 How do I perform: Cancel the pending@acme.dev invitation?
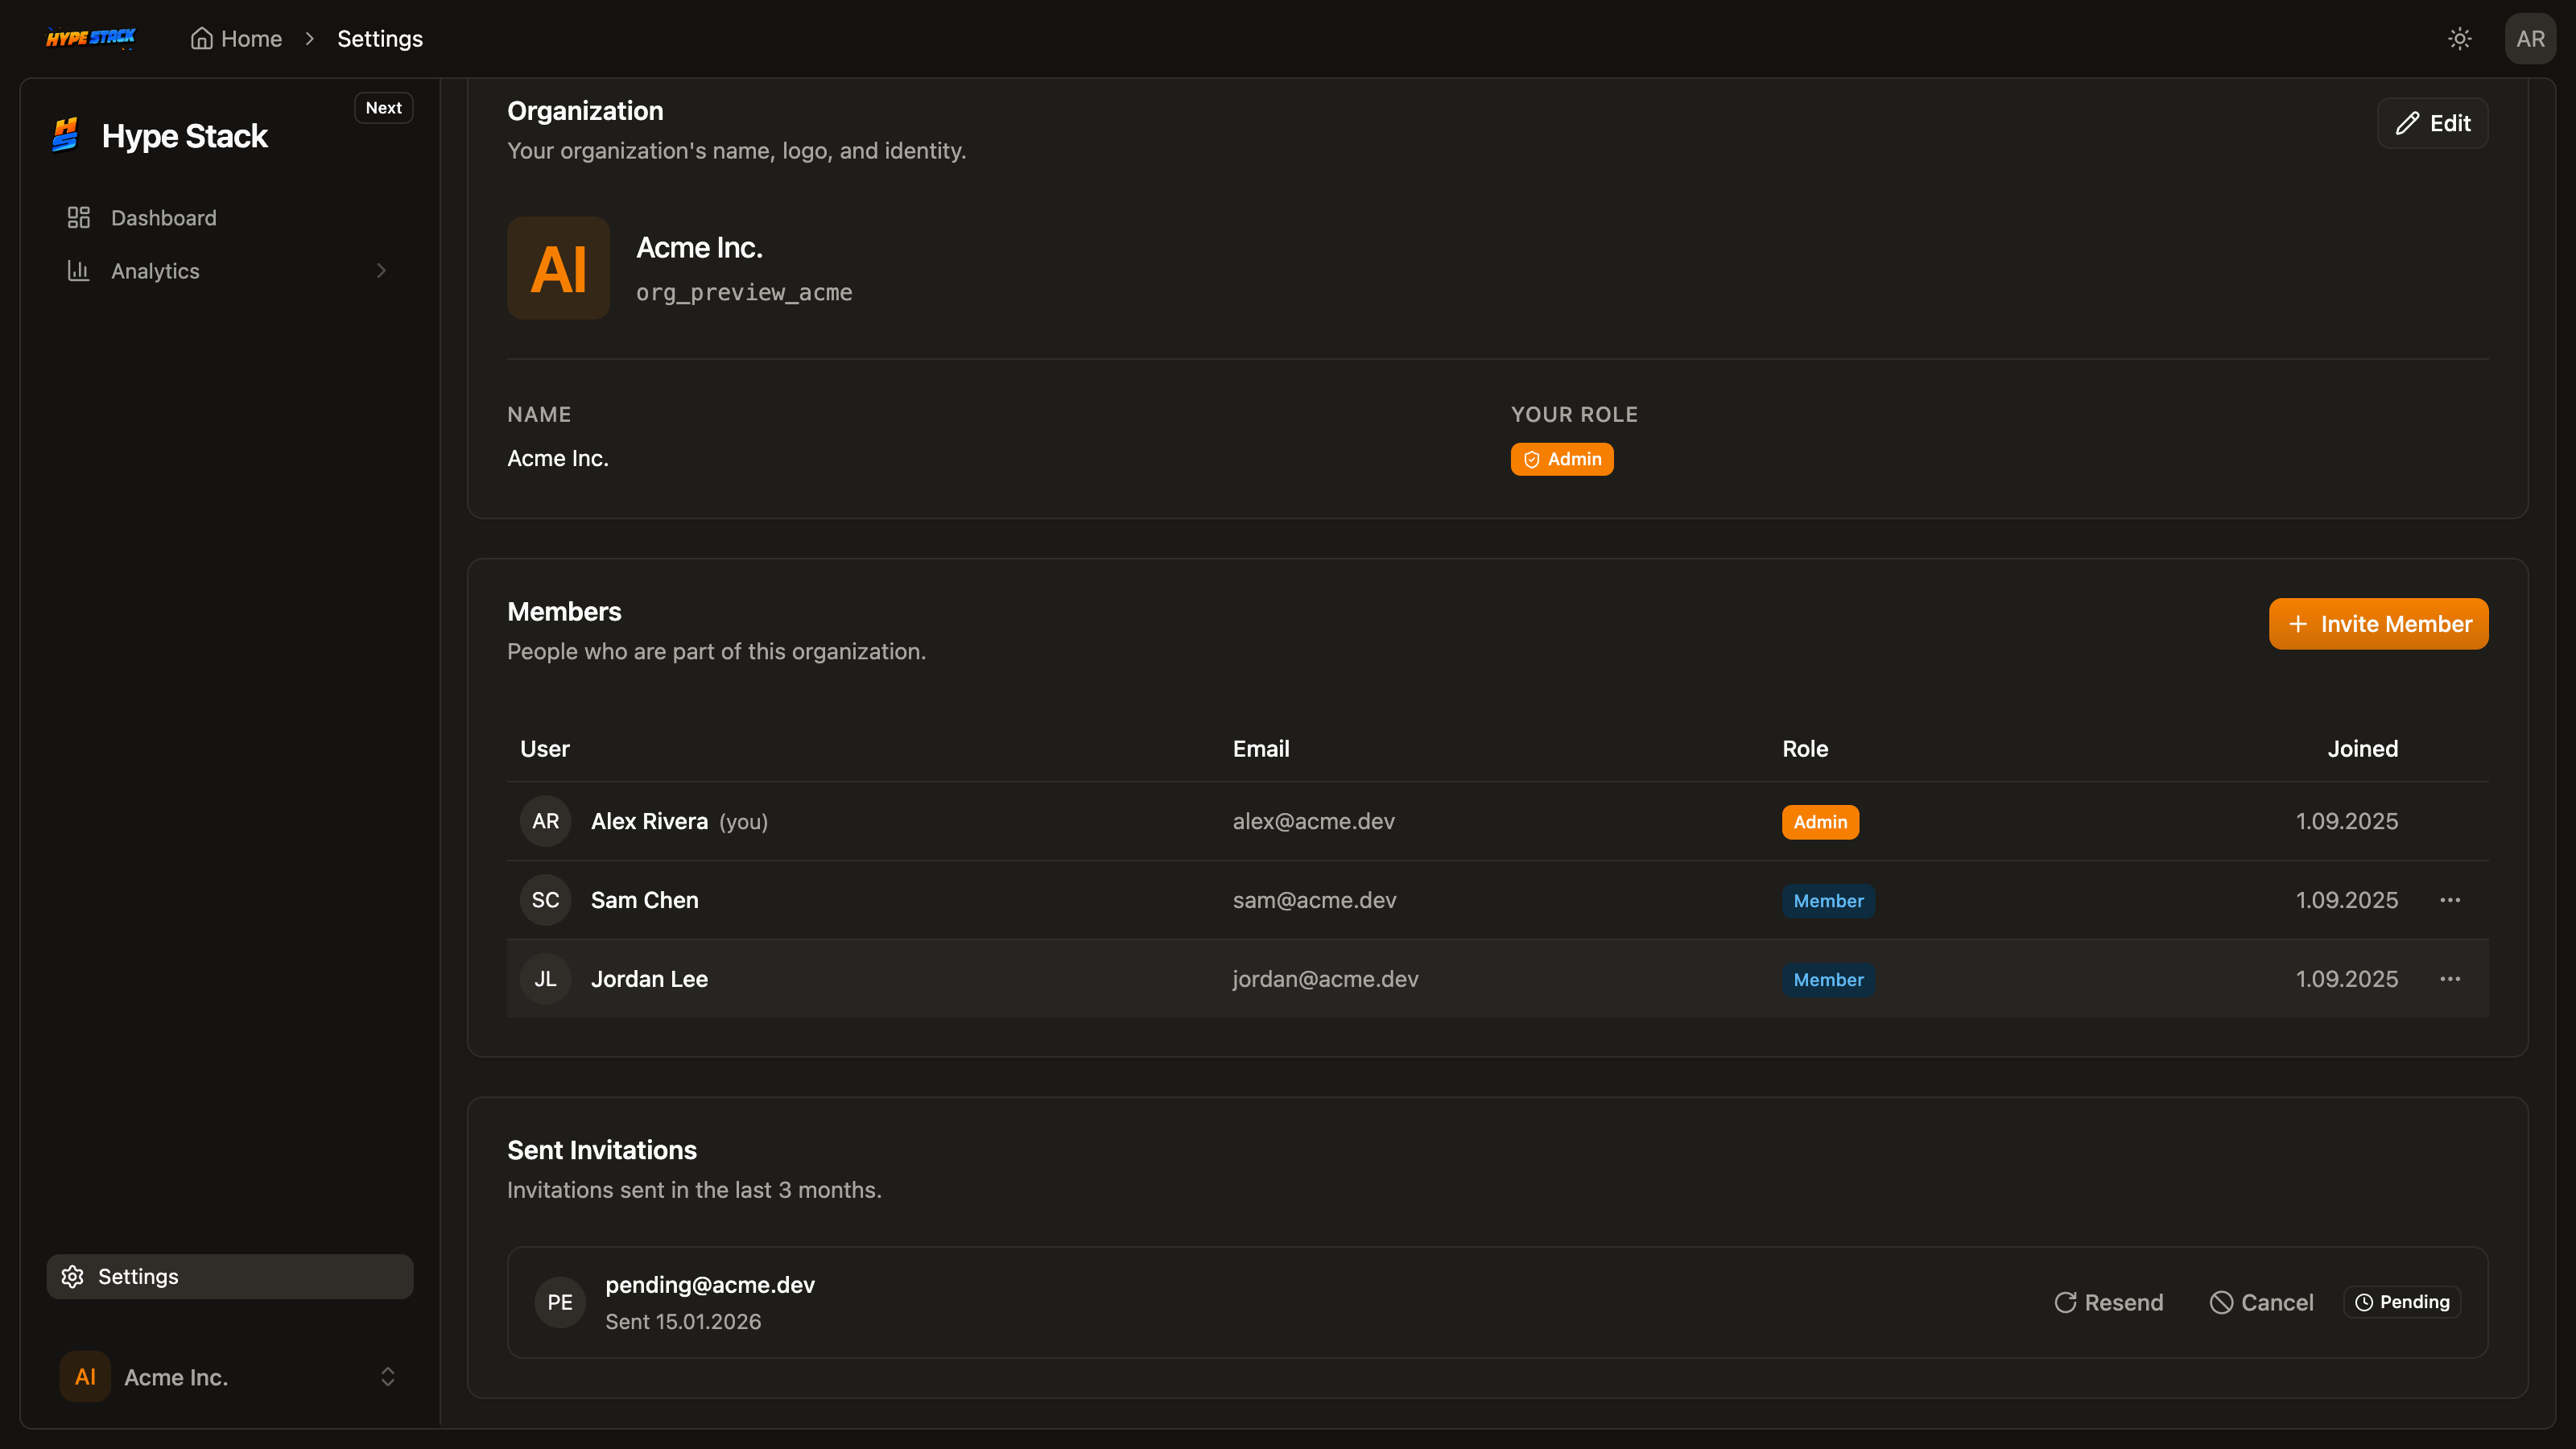pyautogui.click(x=2261, y=1302)
